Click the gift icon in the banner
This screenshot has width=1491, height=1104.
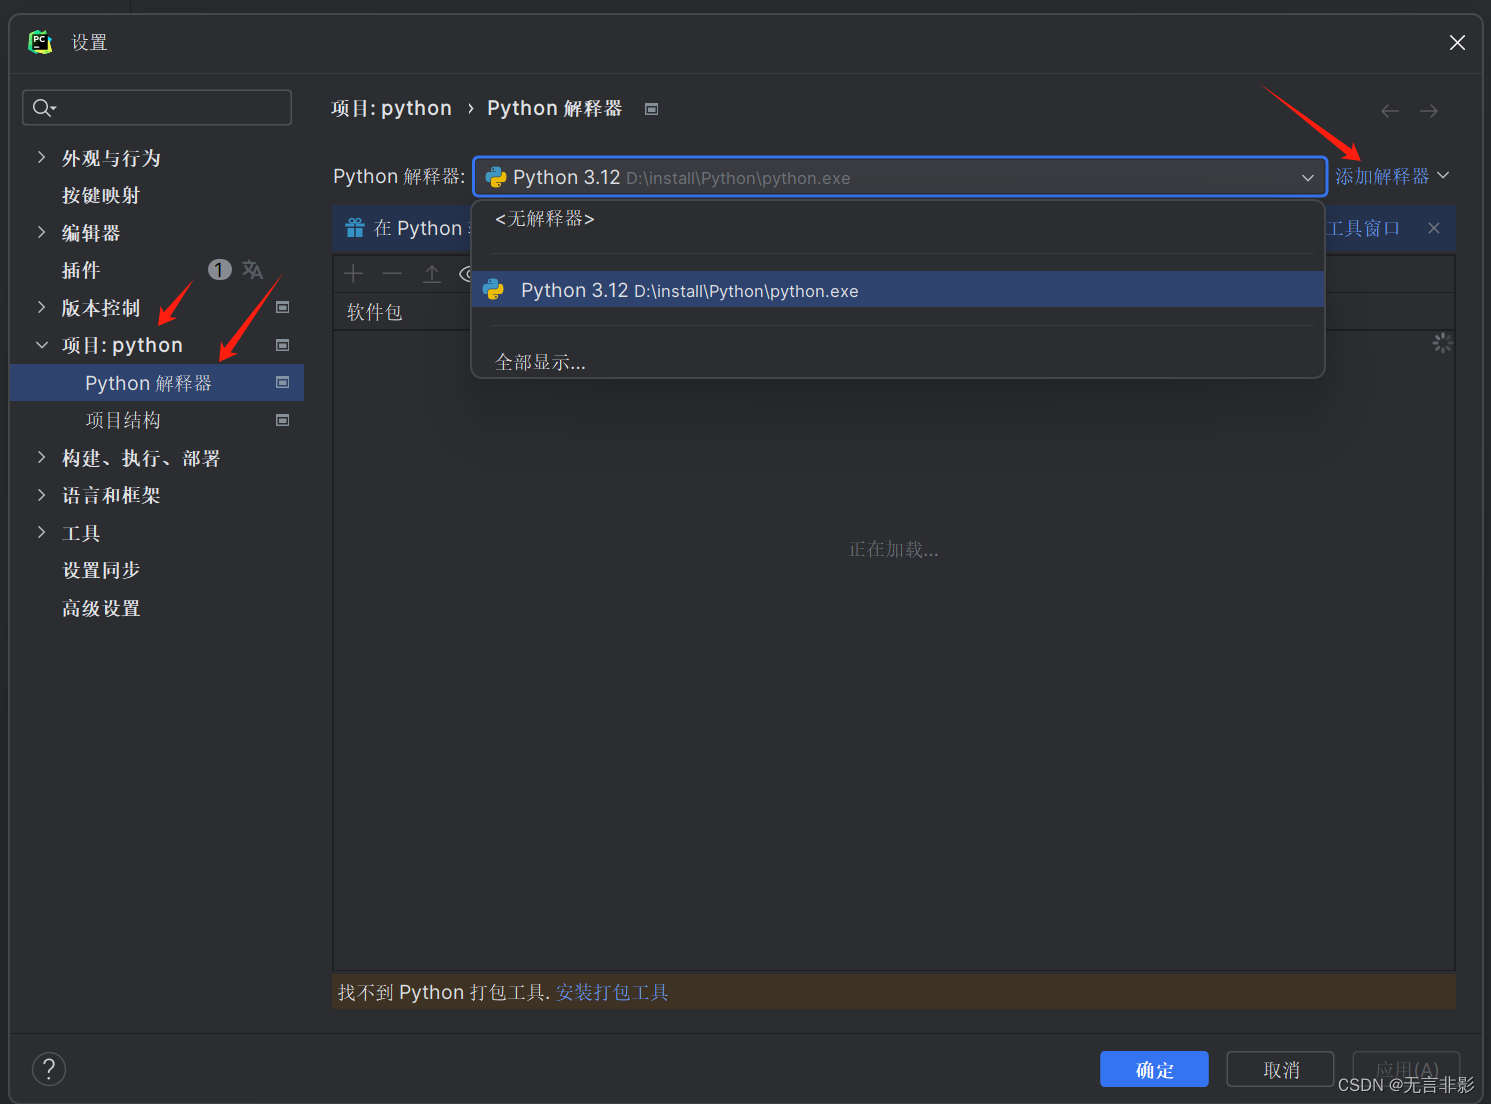coord(355,228)
